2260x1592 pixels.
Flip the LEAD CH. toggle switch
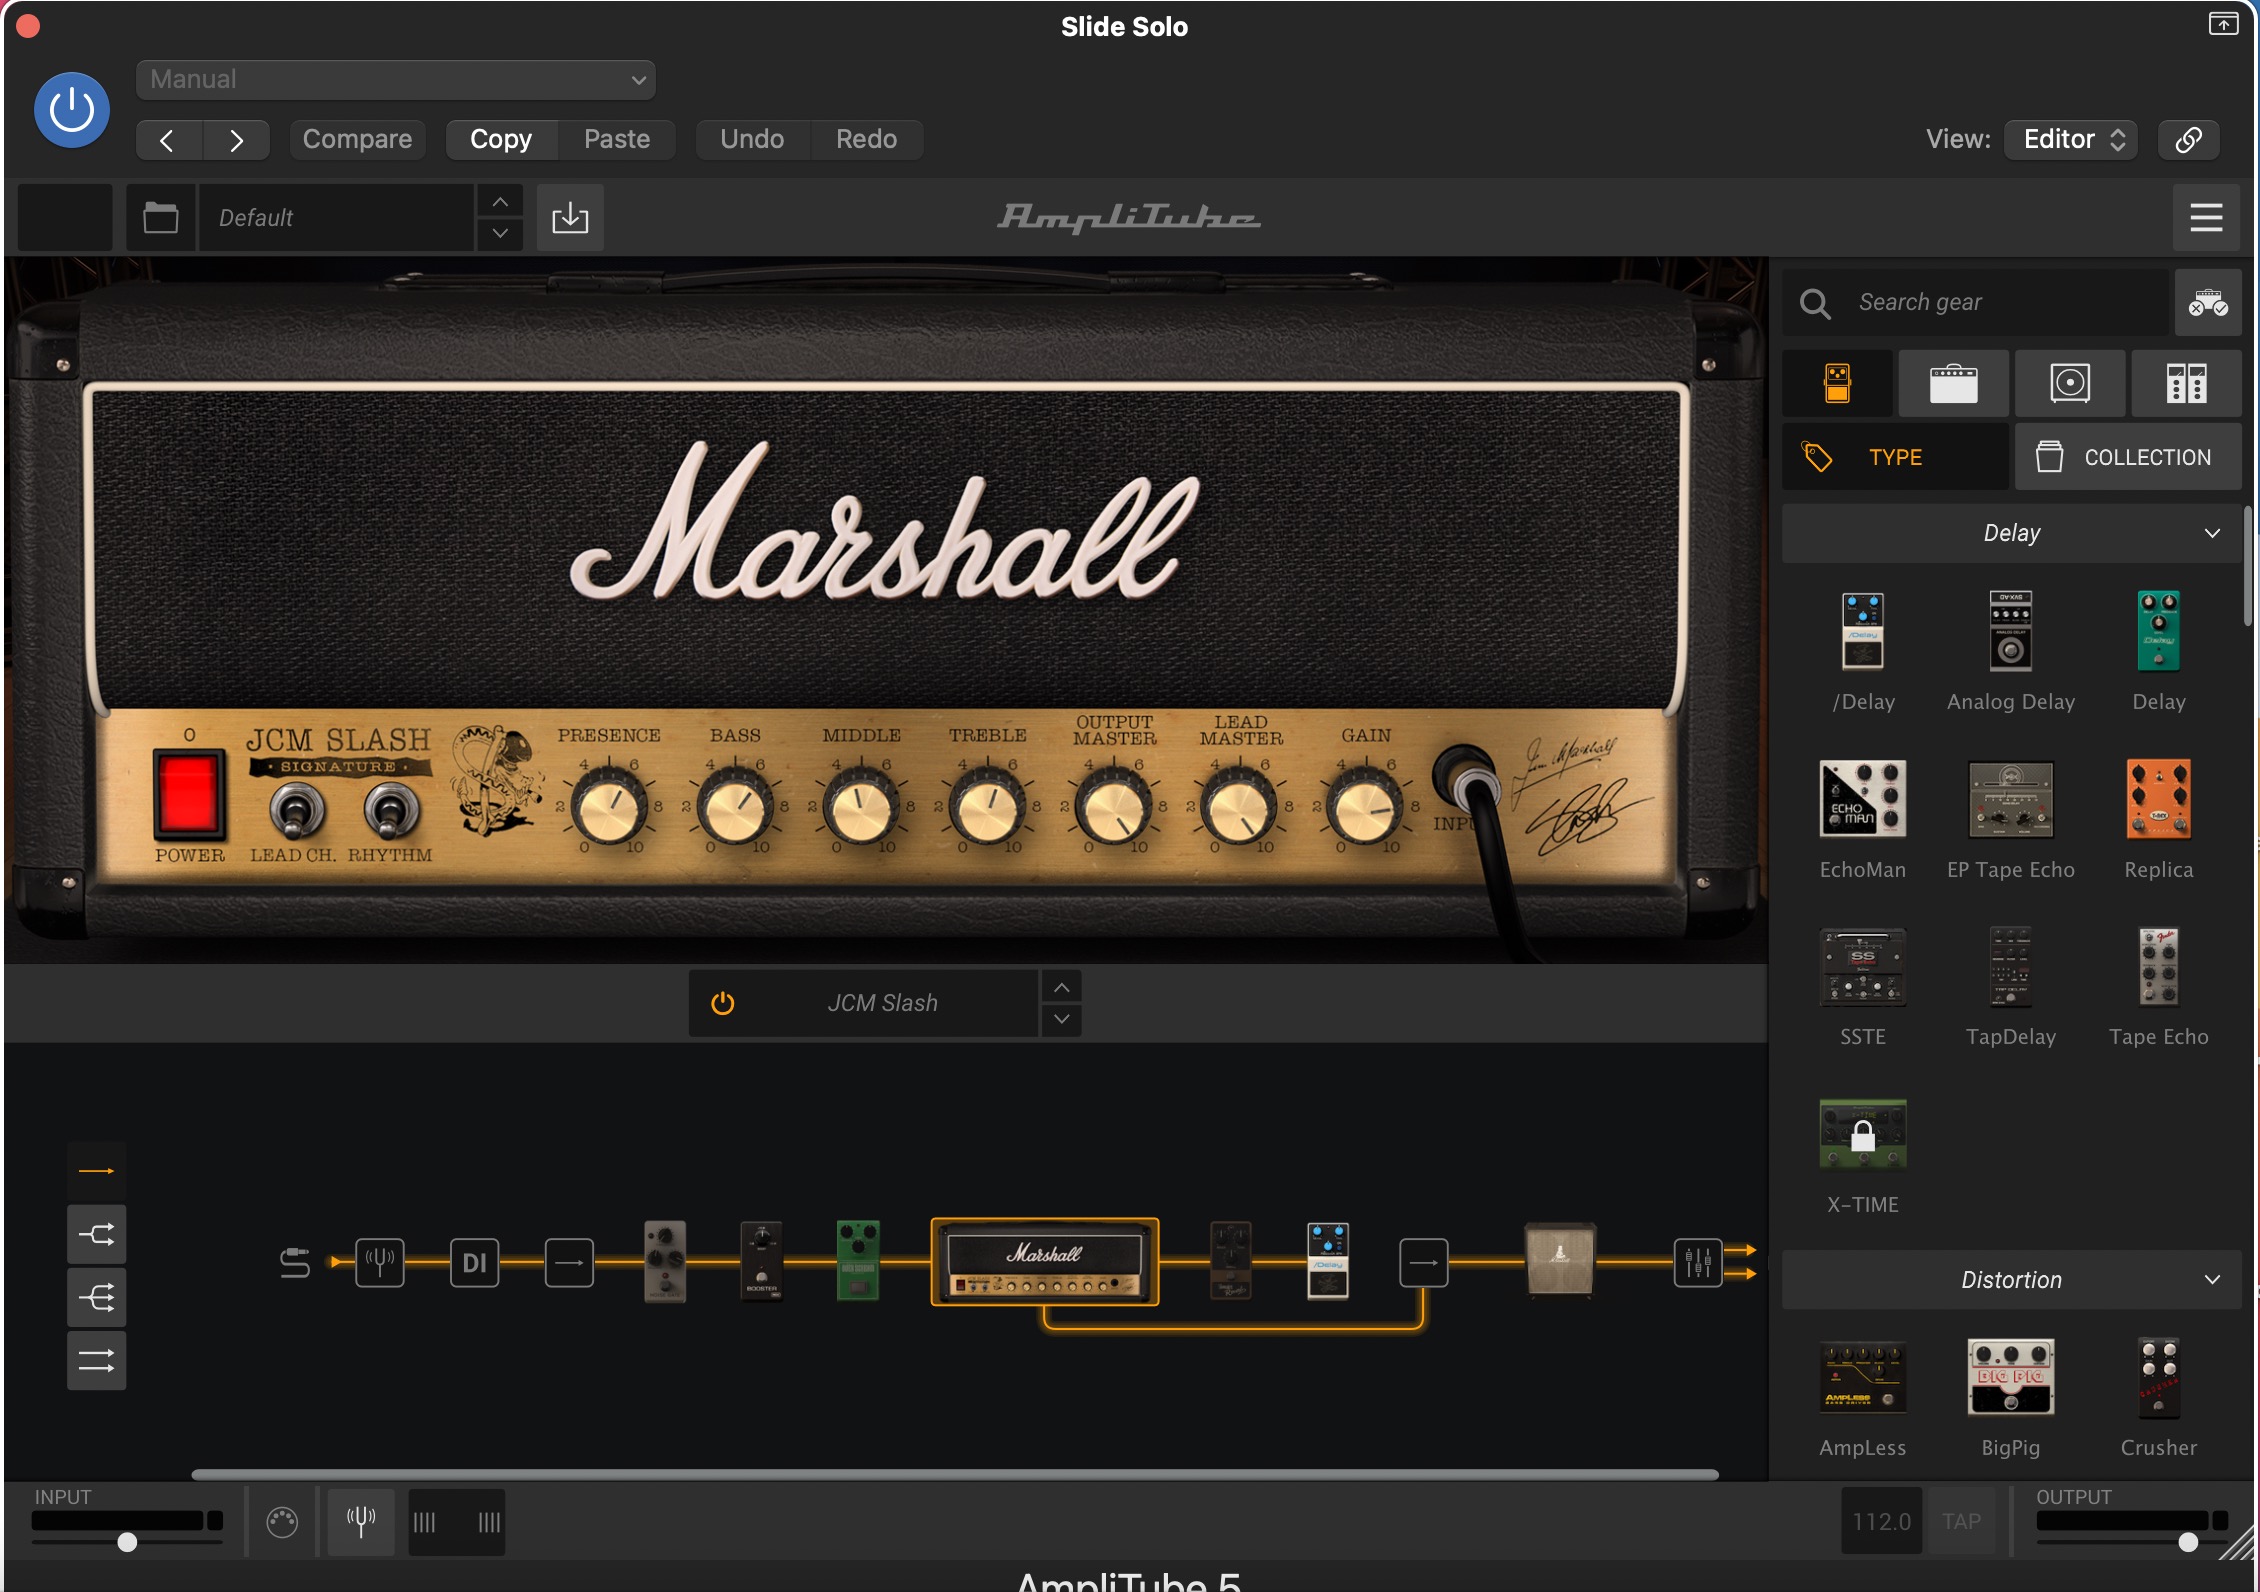click(x=297, y=810)
